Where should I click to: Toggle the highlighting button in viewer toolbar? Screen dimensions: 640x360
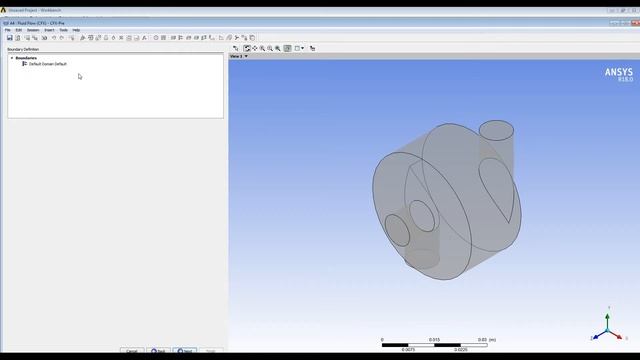point(288,48)
